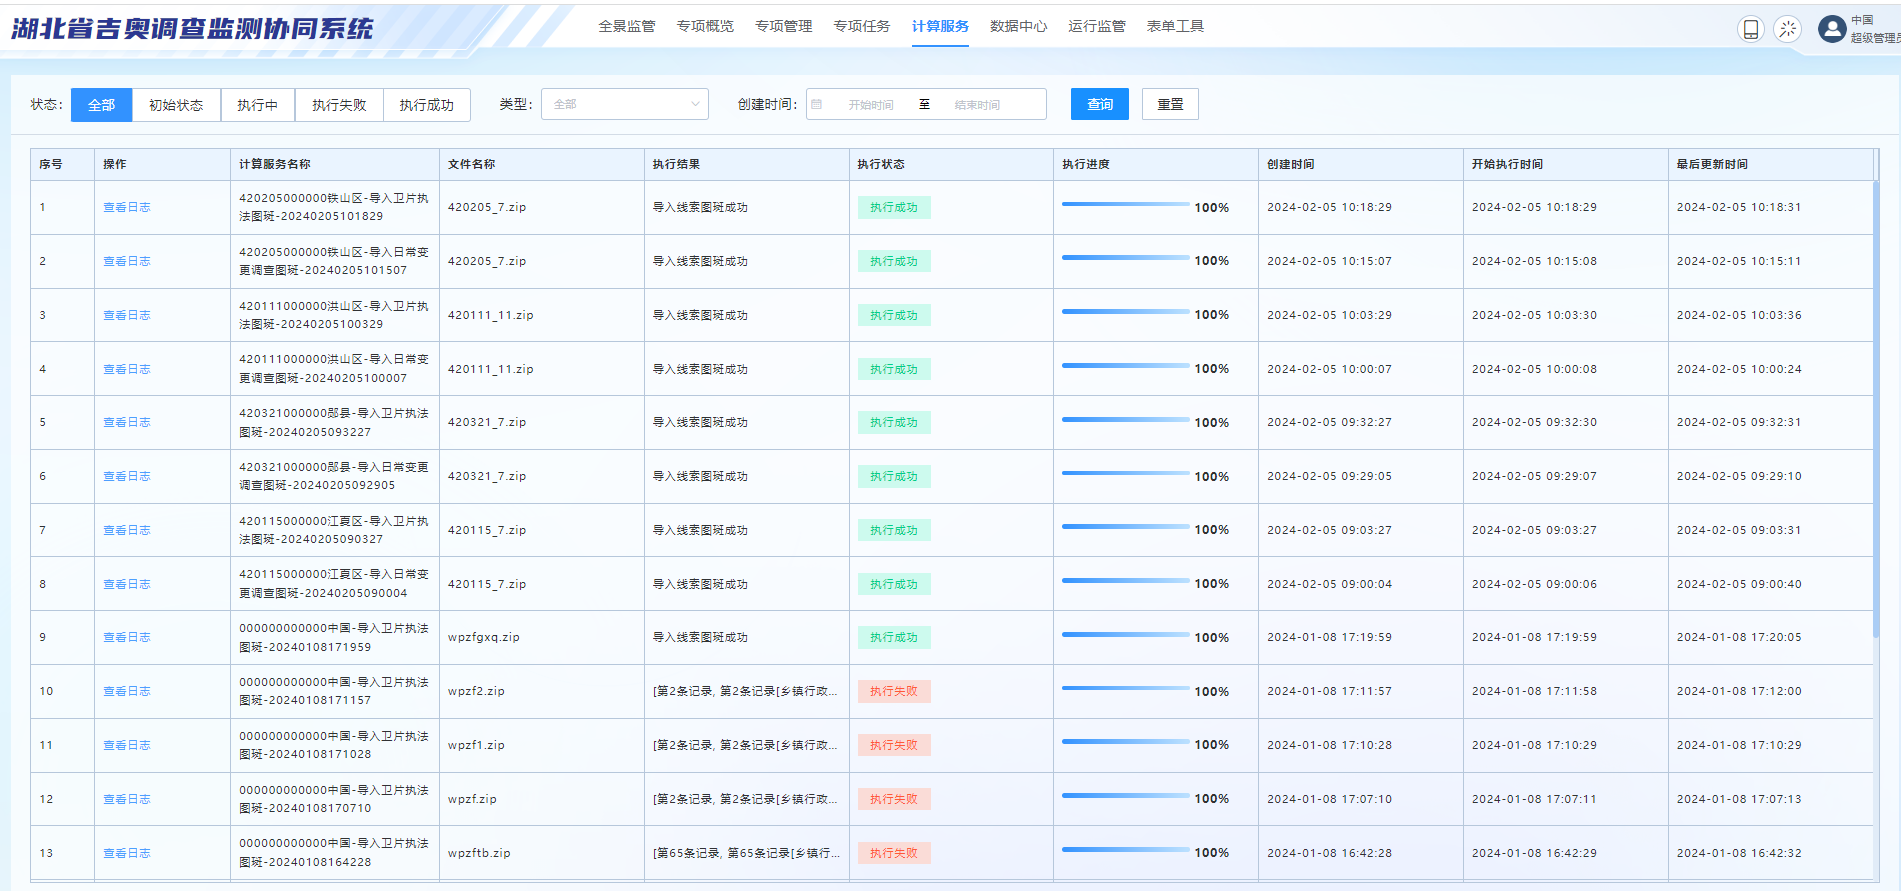Open the 类型 dropdown
This screenshot has height=891, width=1901.
tap(625, 104)
